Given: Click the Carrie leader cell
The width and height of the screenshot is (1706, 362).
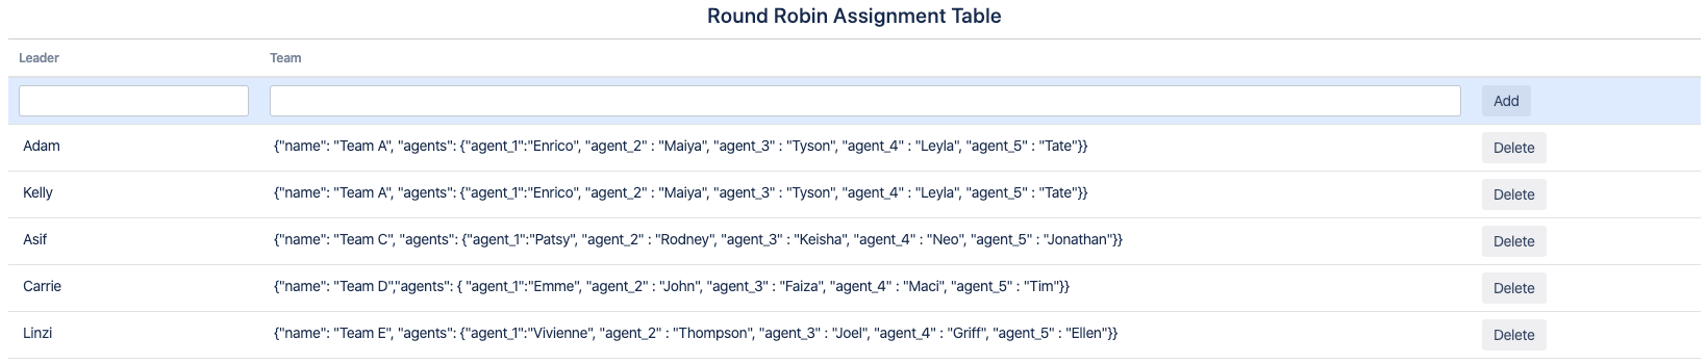Looking at the screenshot, I should pyautogui.click(x=42, y=287).
